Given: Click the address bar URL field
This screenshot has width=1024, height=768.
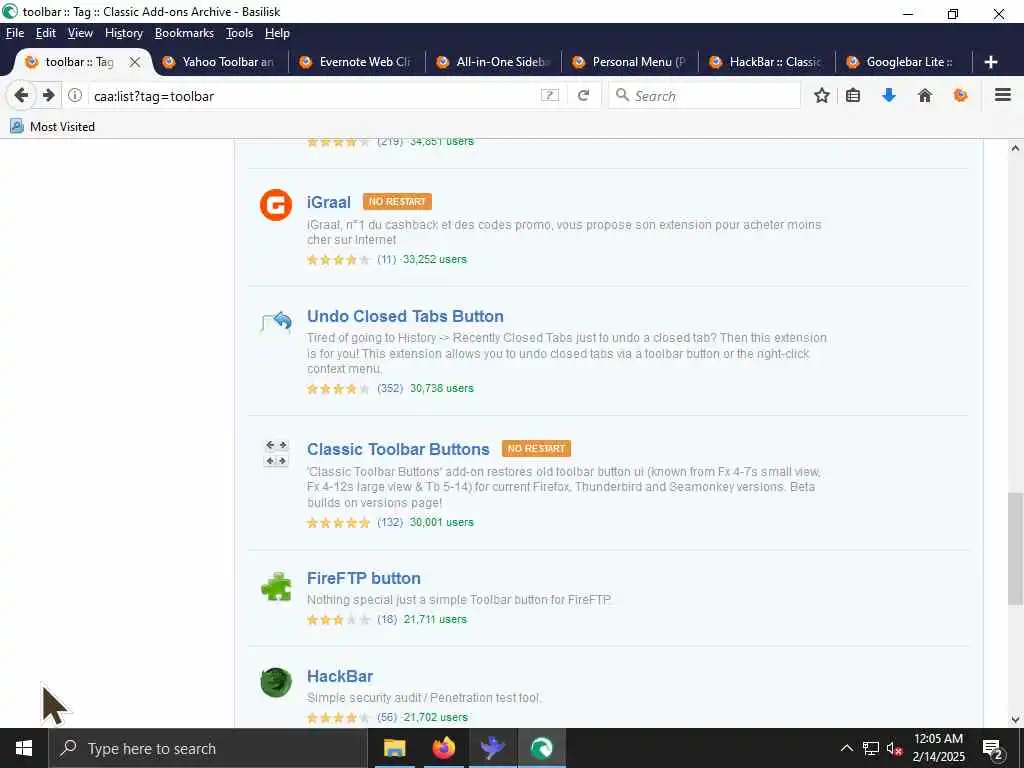Looking at the screenshot, I should [x=313, y=96].
